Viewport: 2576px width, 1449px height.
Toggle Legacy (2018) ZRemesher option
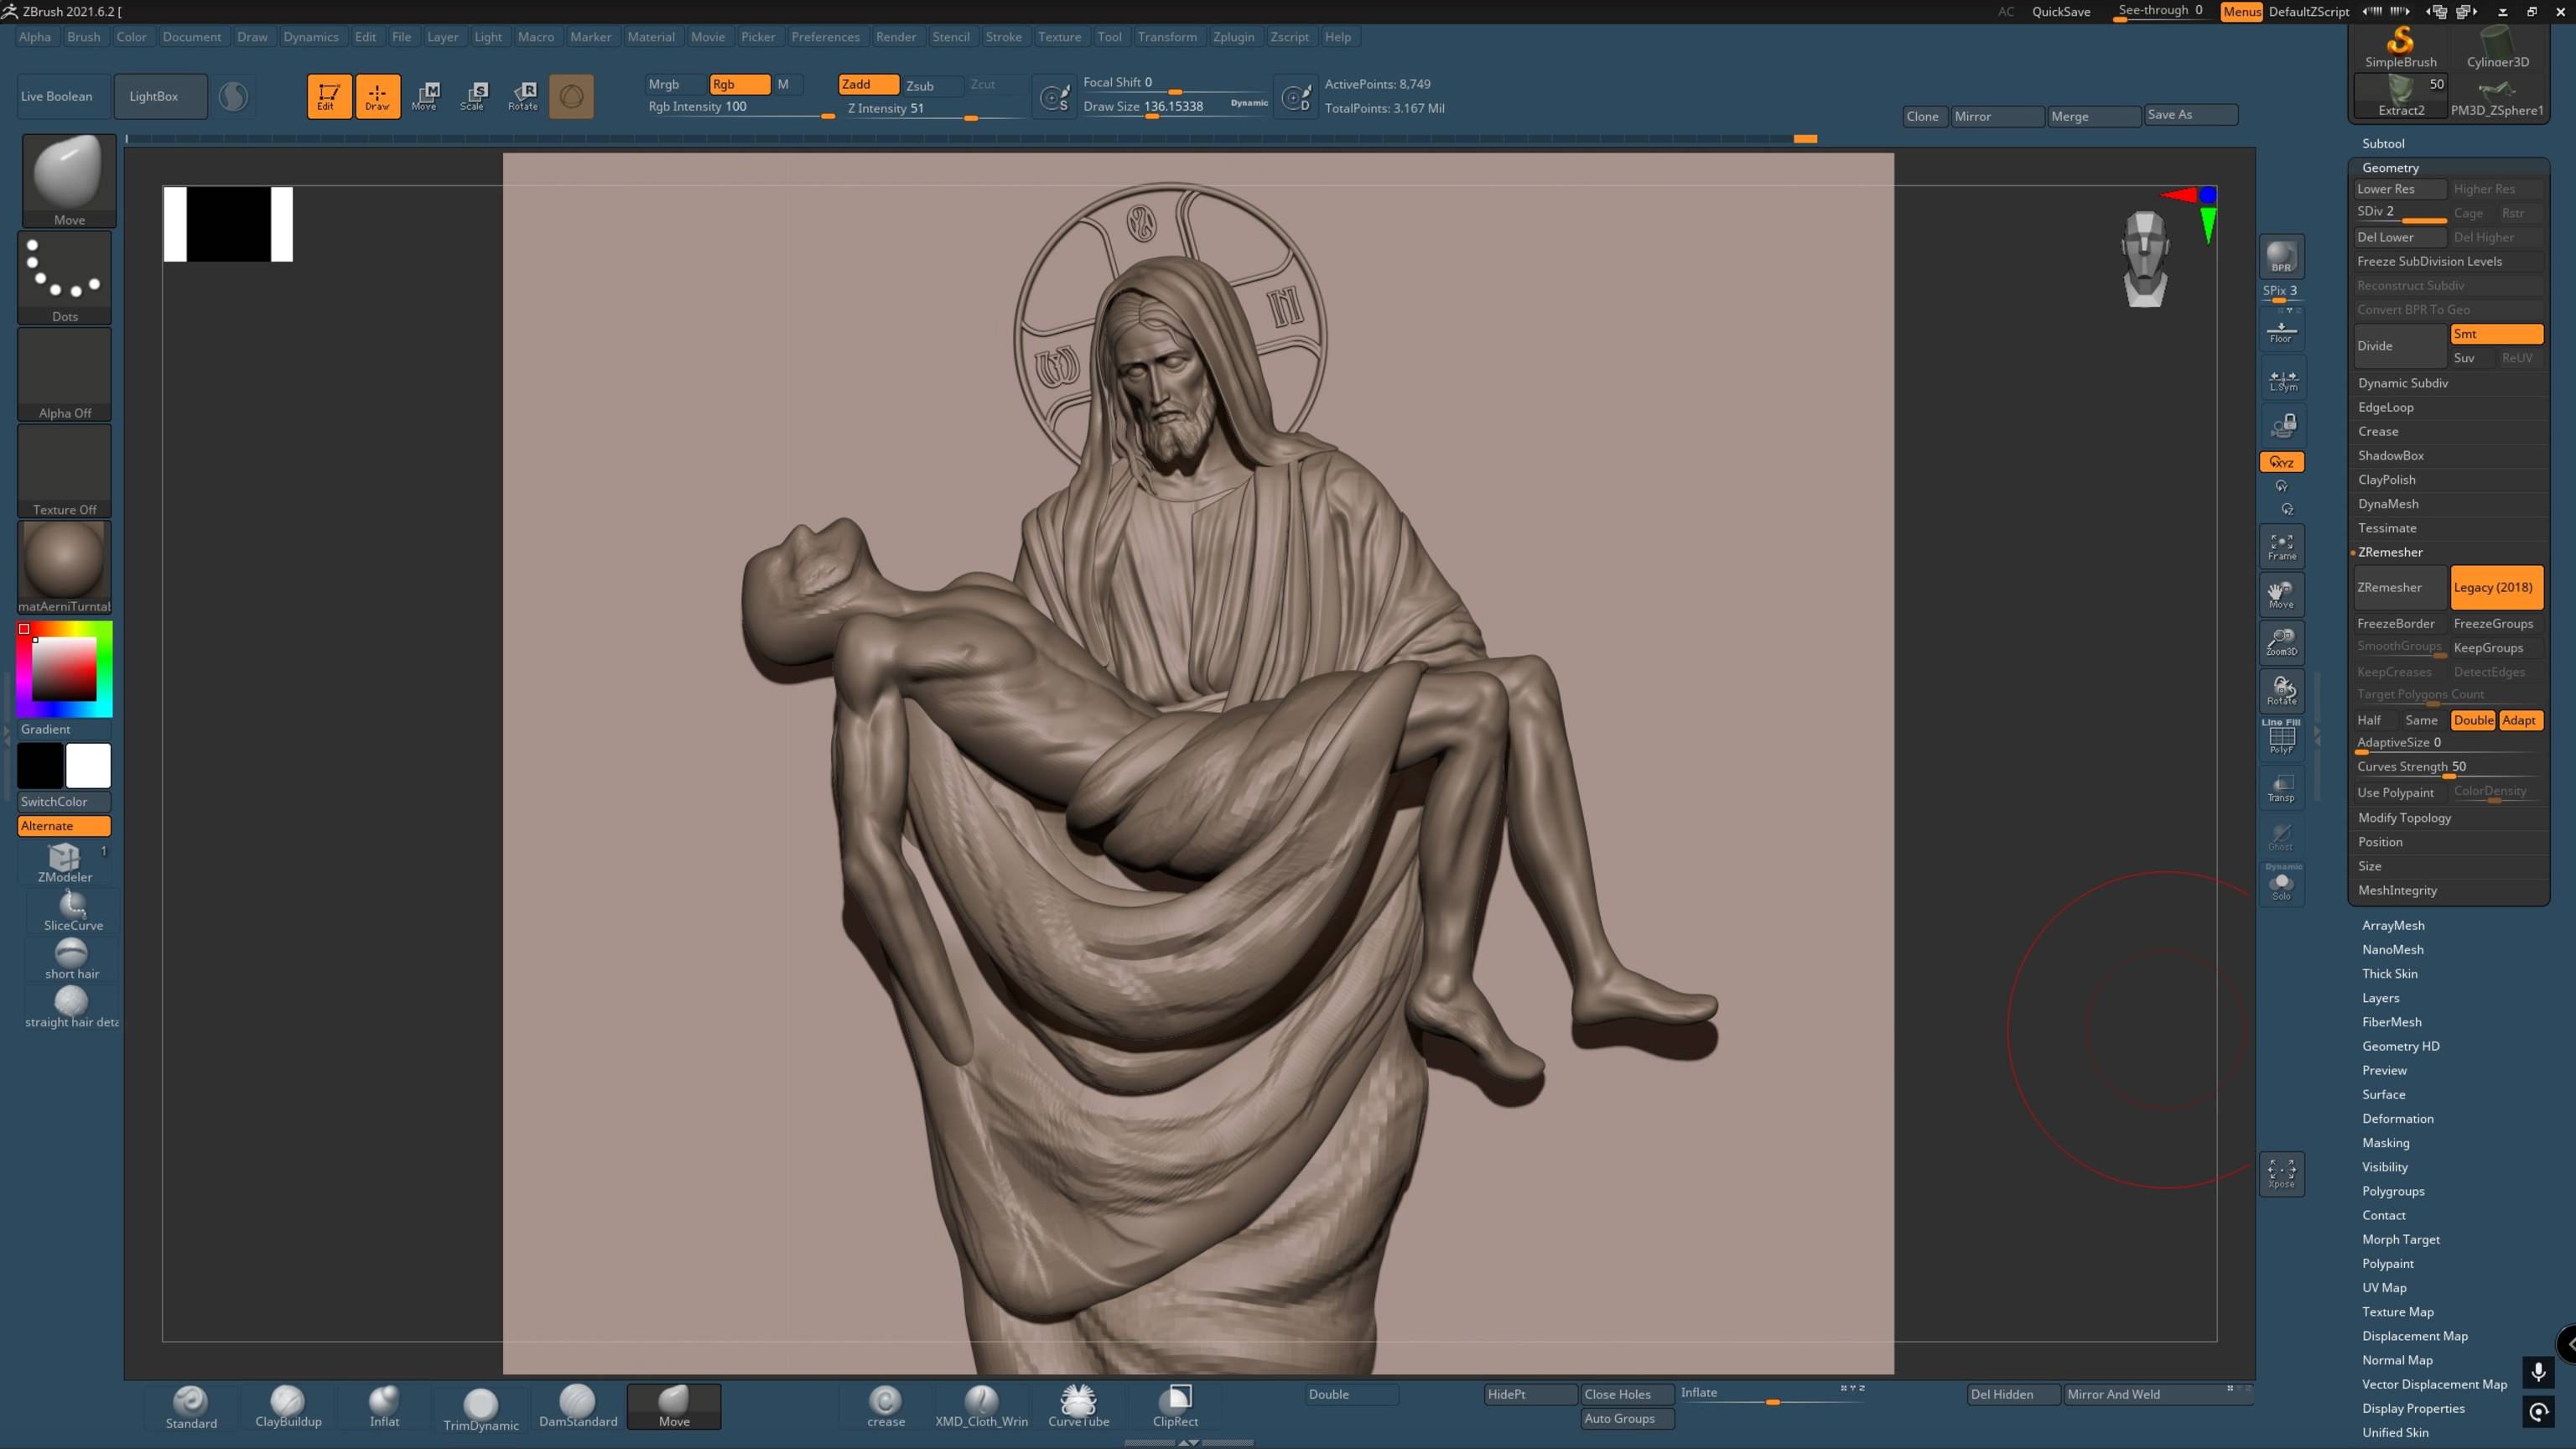click(x=2496, y=587)
